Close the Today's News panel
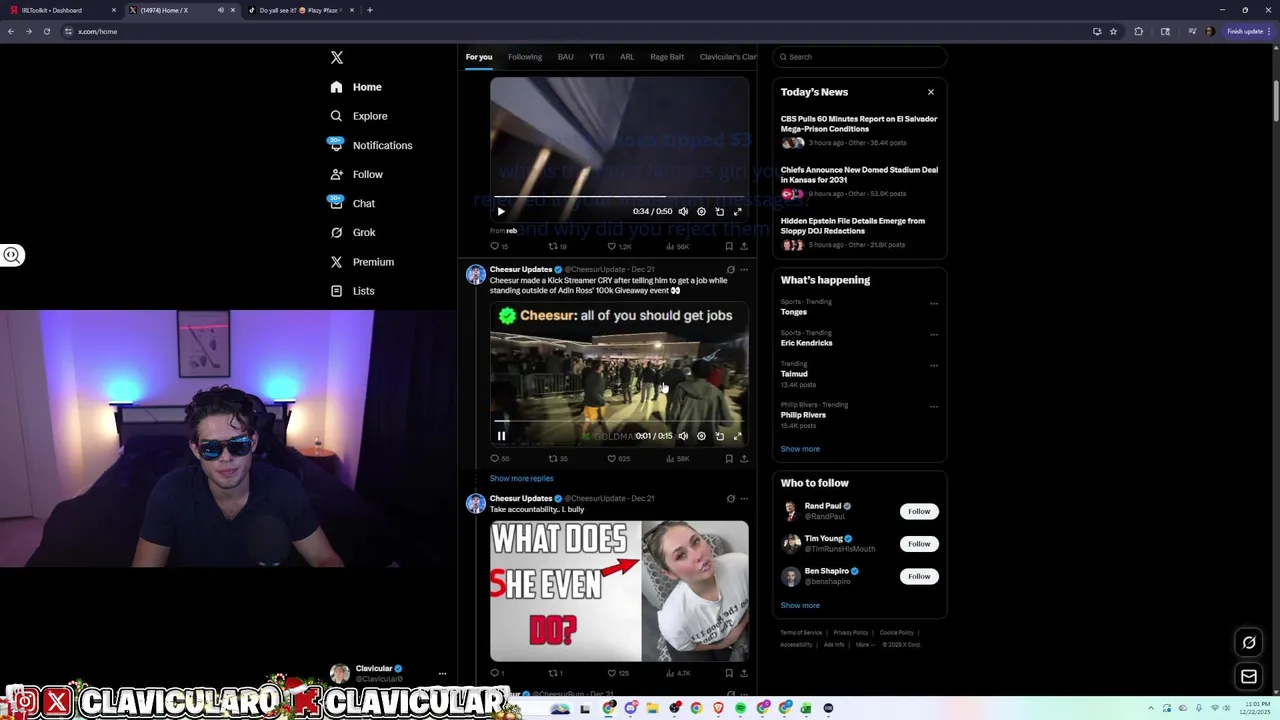The width and height of the screenshot is (1280, 720). pos(931,92)
